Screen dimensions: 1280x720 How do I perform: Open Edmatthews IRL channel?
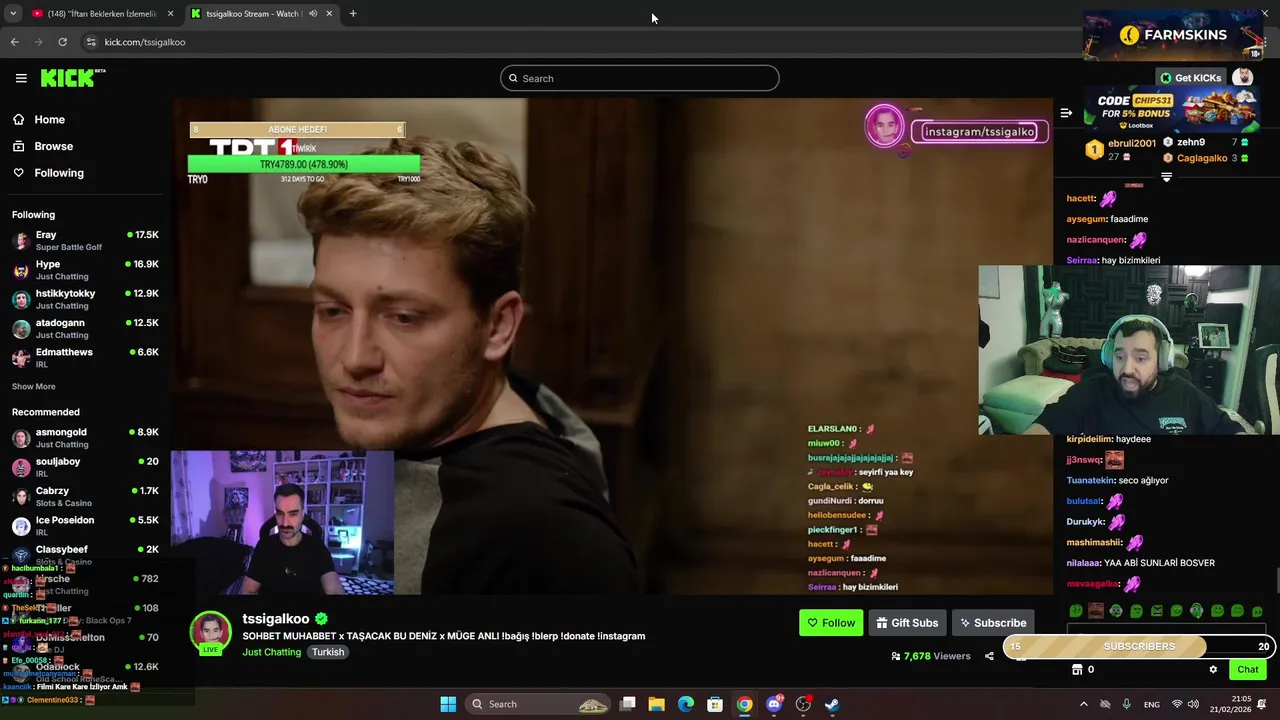pos(85,357)
